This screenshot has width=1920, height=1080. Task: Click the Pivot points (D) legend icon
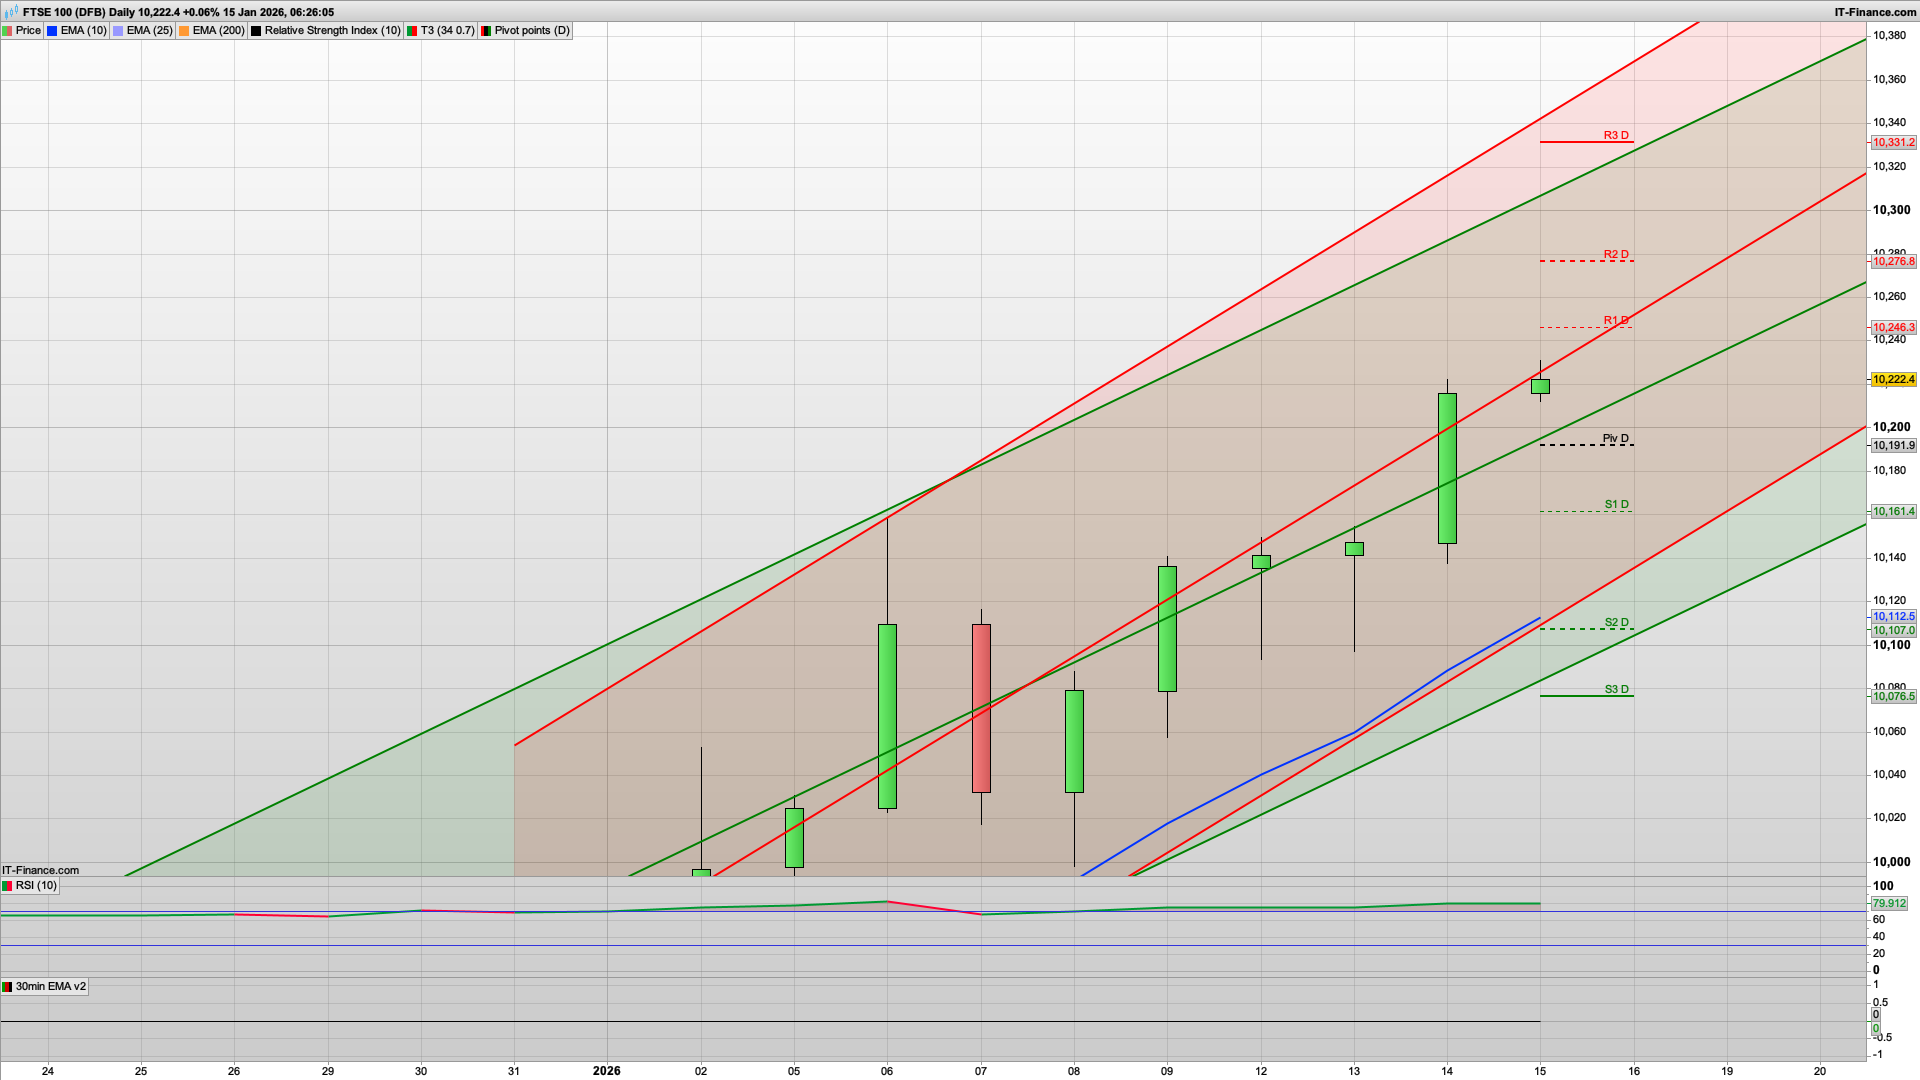[x=487, y=30]
